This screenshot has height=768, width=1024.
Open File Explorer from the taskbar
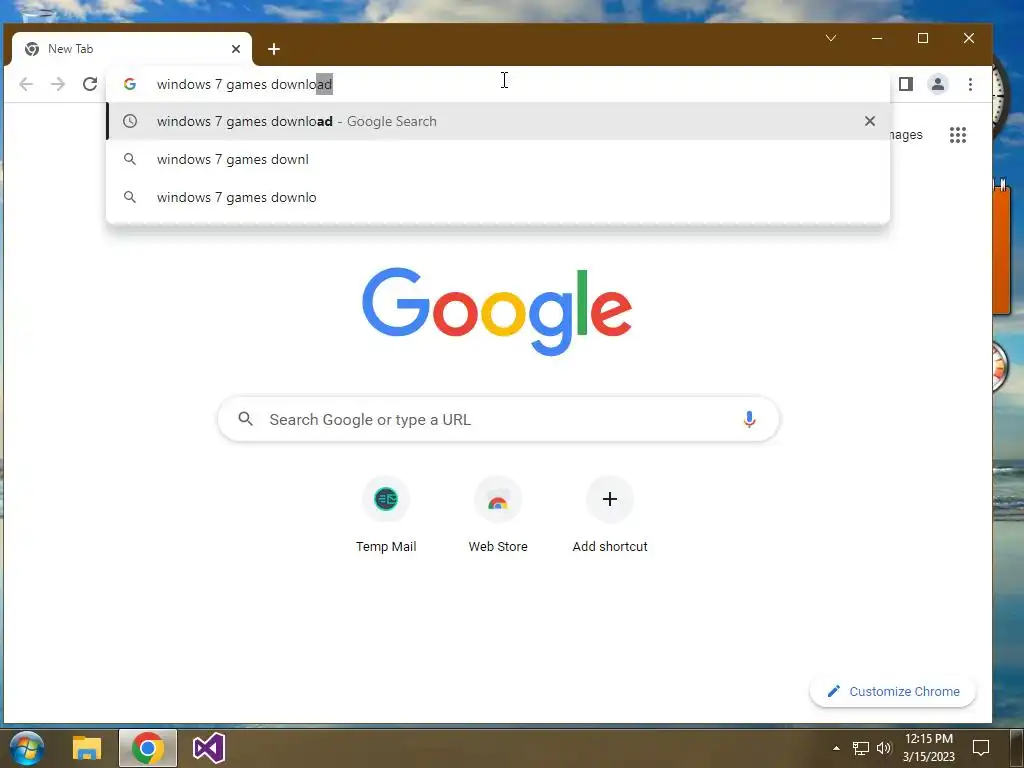coord(86,748)
